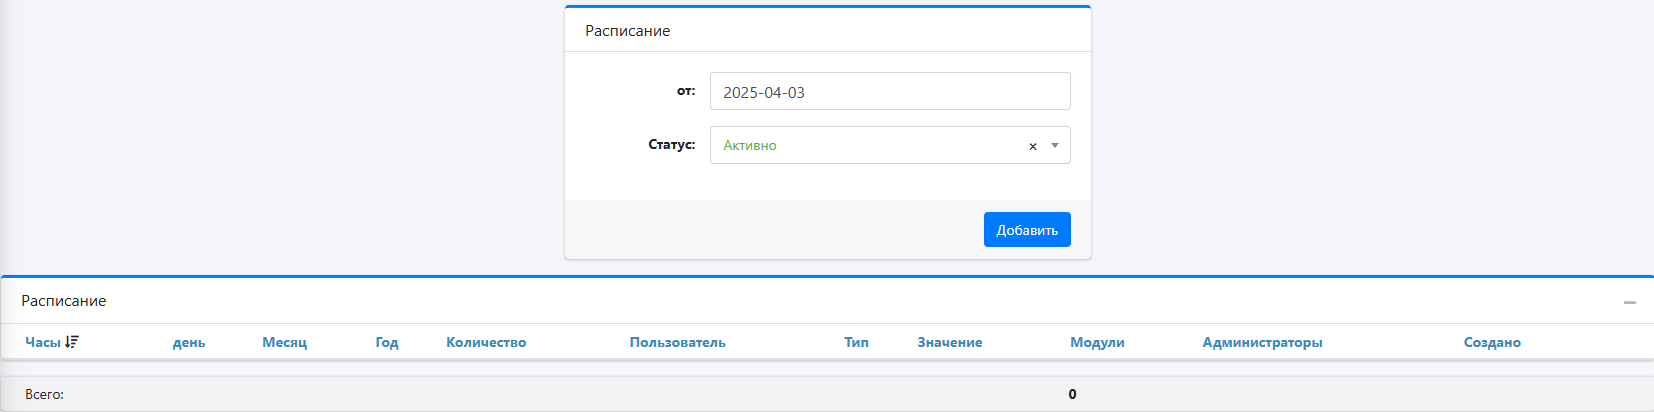Sort table by Месяц column

285,342
